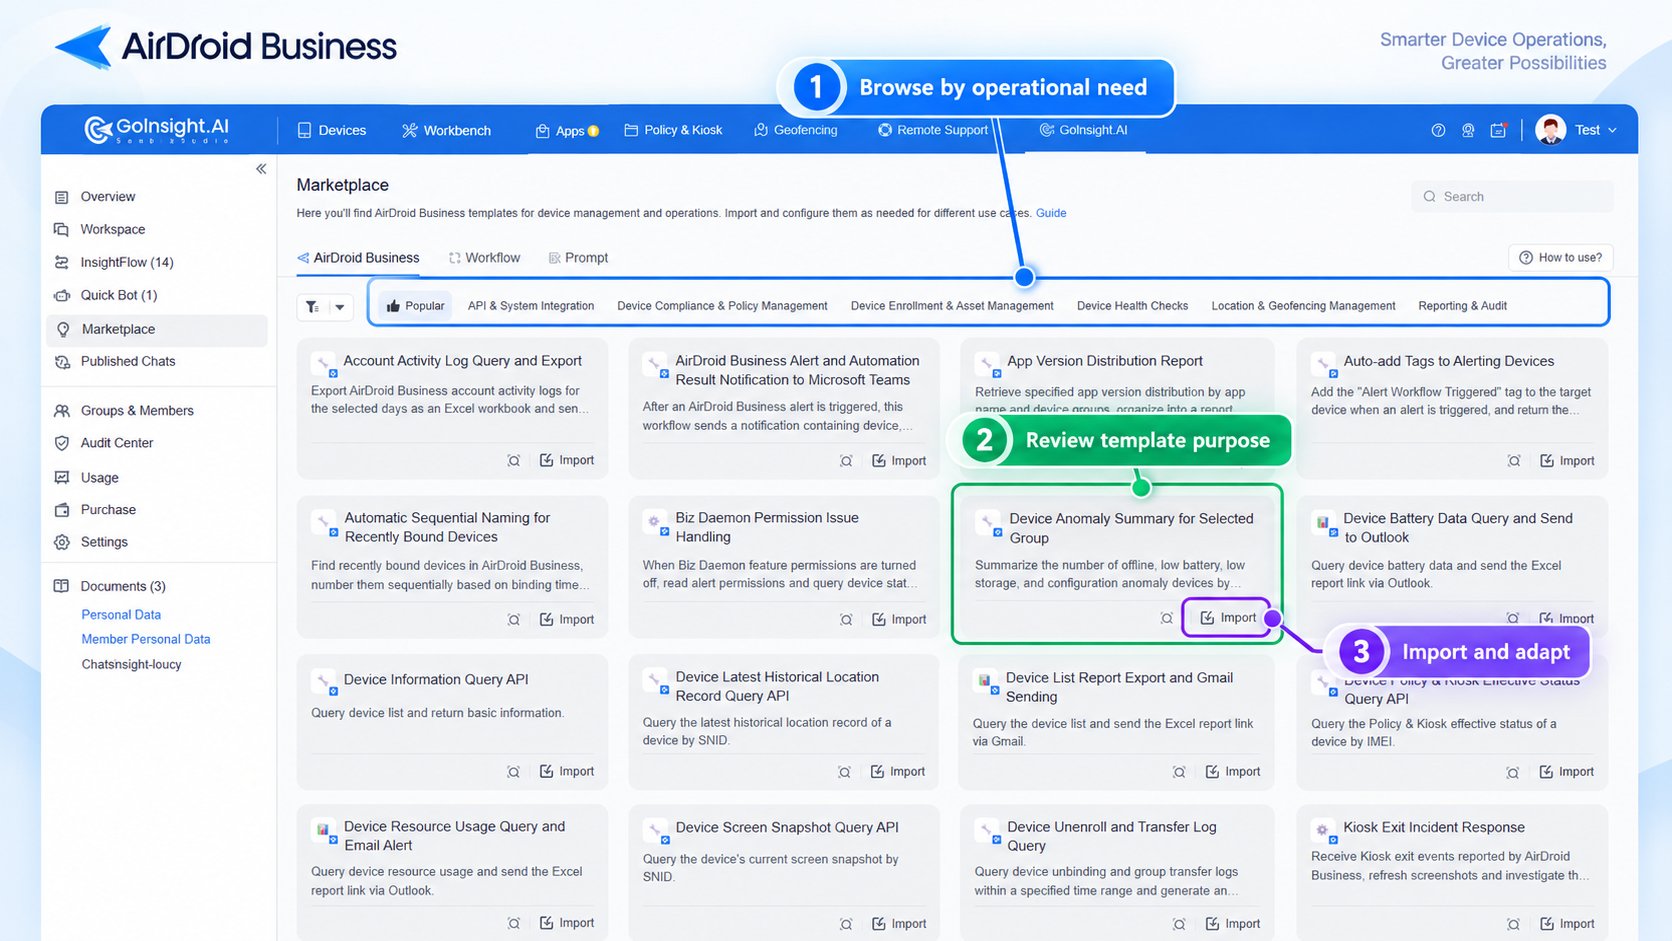Preview Device Resource Usage Query template
Screen dimensions: 1672x941
click(x=513, y=923)
